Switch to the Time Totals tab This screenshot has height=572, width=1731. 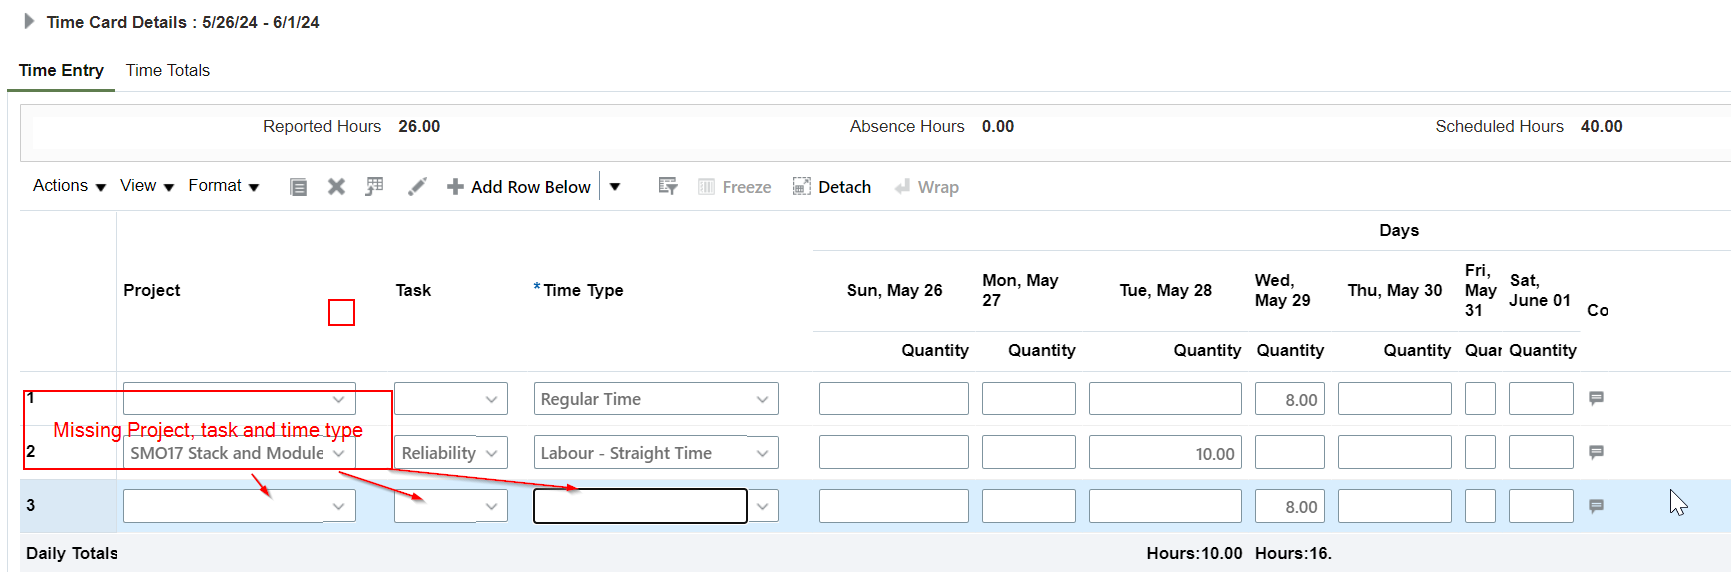(x=168, y=70)
